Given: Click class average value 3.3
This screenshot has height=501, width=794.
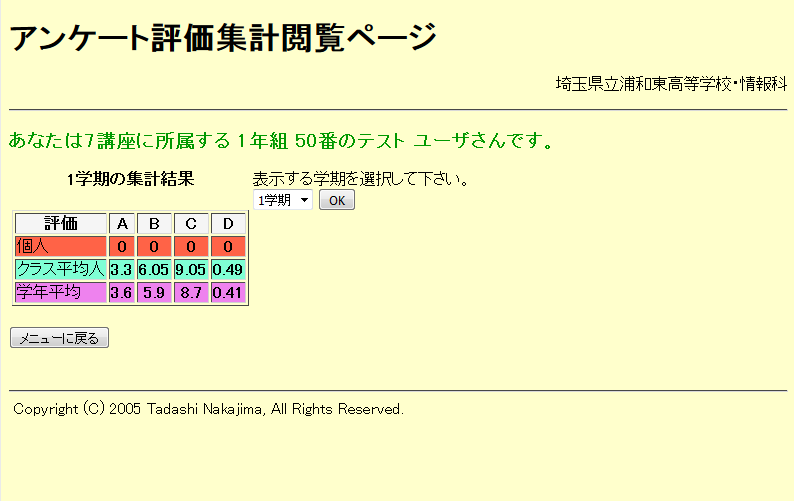Looking at the screenshot, I should click(x=121, y=269).
